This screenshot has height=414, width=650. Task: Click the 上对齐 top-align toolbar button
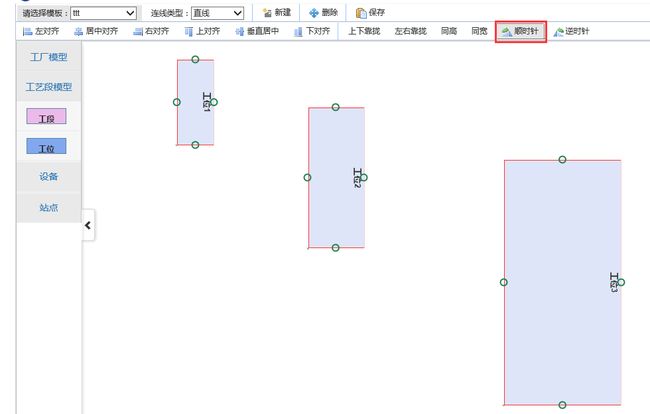click(x=202, y=31)
